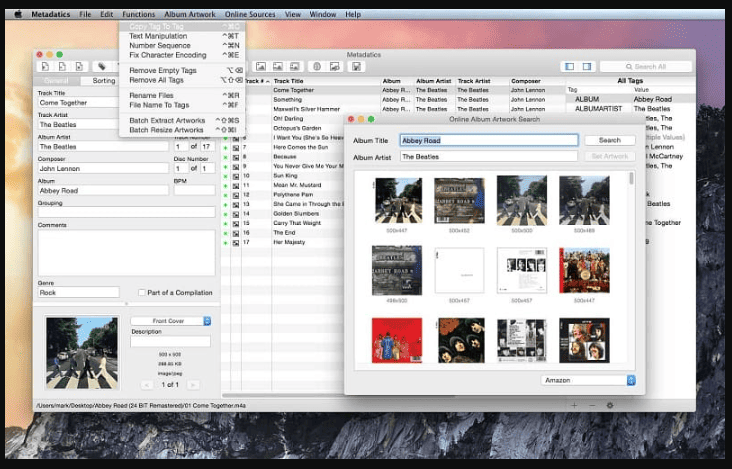Click the Set Artwork button
The height and width of the screenshot is (469, 732).
coord(610,156)
